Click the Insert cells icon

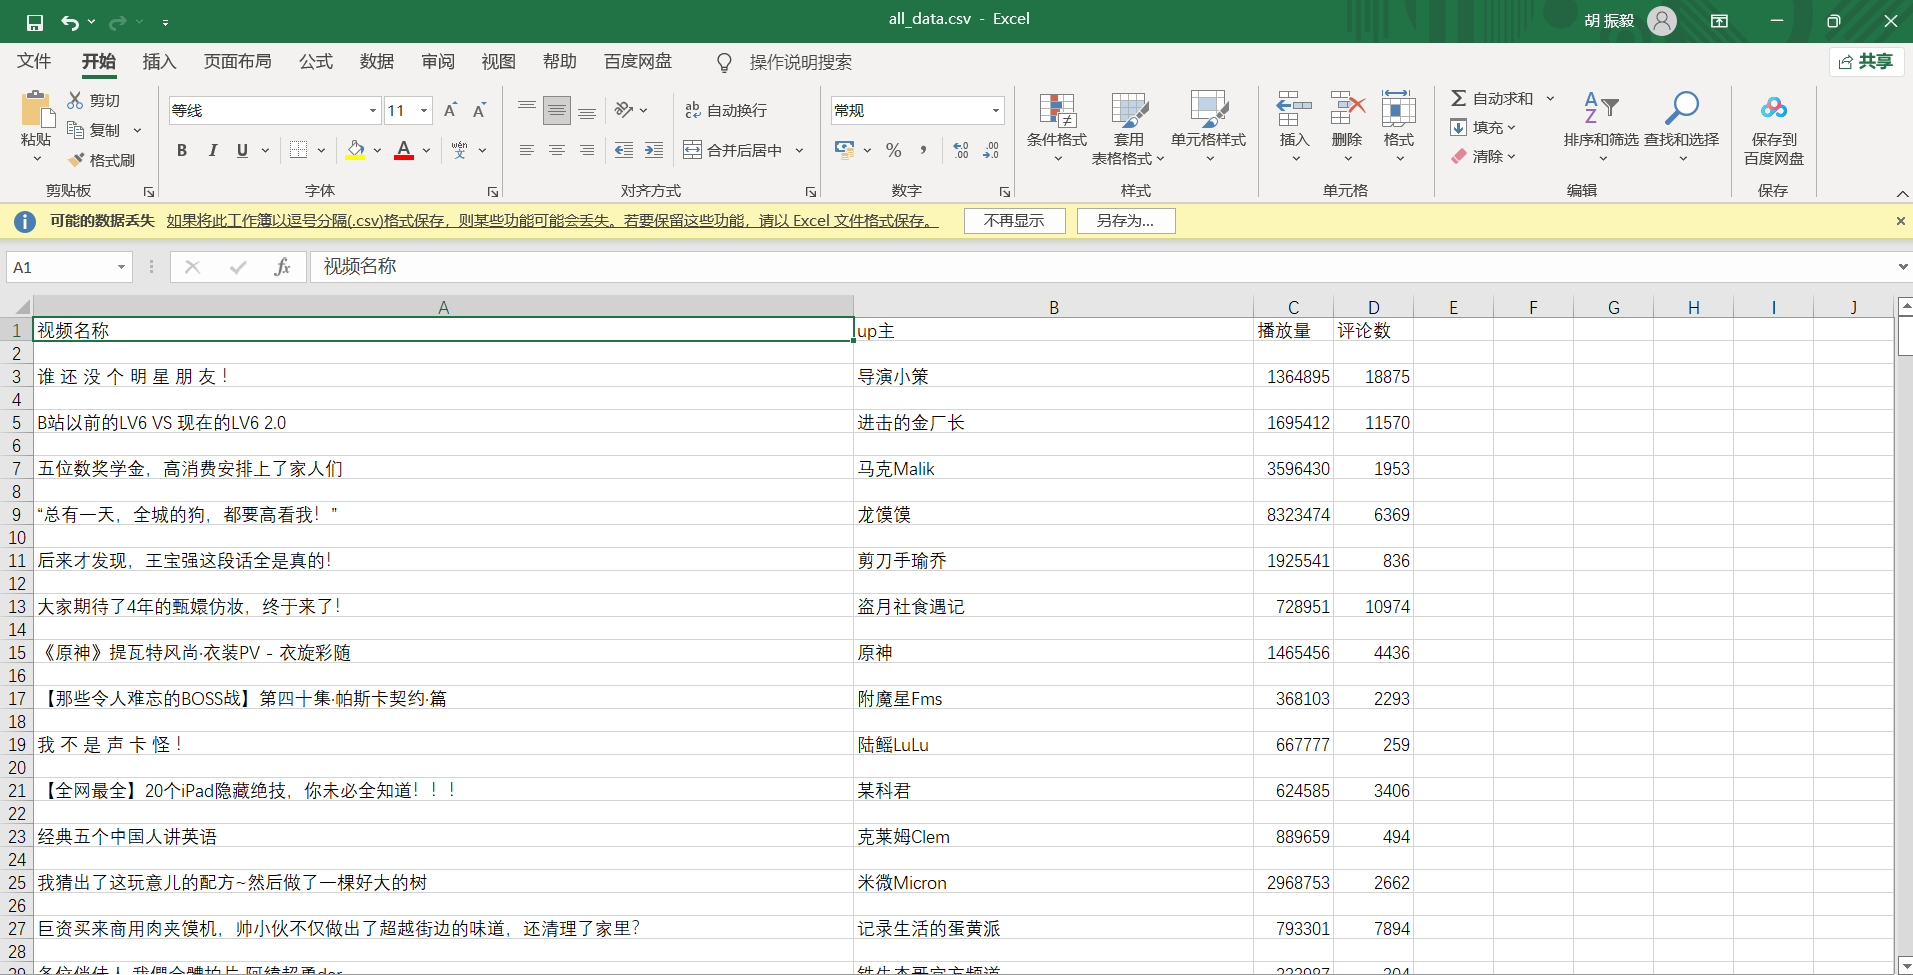pos(1294,108)
